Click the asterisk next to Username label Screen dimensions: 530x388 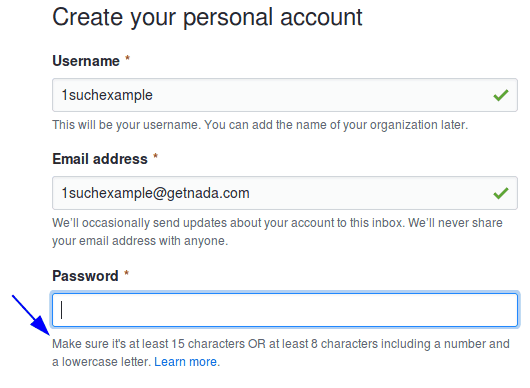tap(127, 58)
